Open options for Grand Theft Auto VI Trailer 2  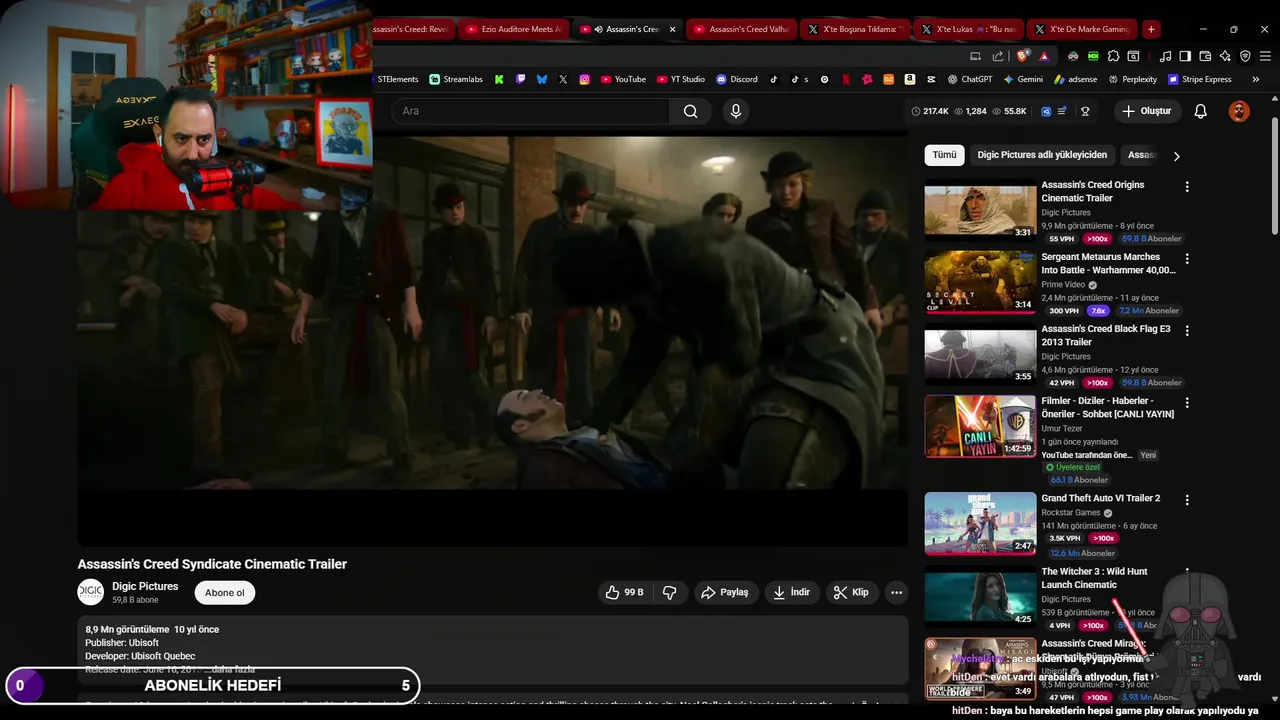pos(1187,500)
